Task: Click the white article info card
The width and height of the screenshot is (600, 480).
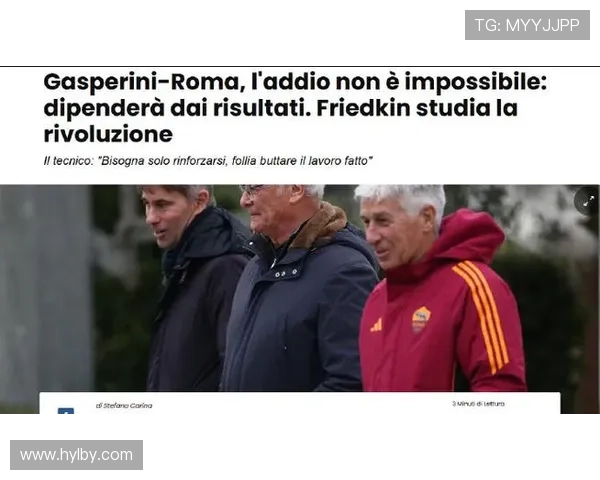Action: point(300,403)
